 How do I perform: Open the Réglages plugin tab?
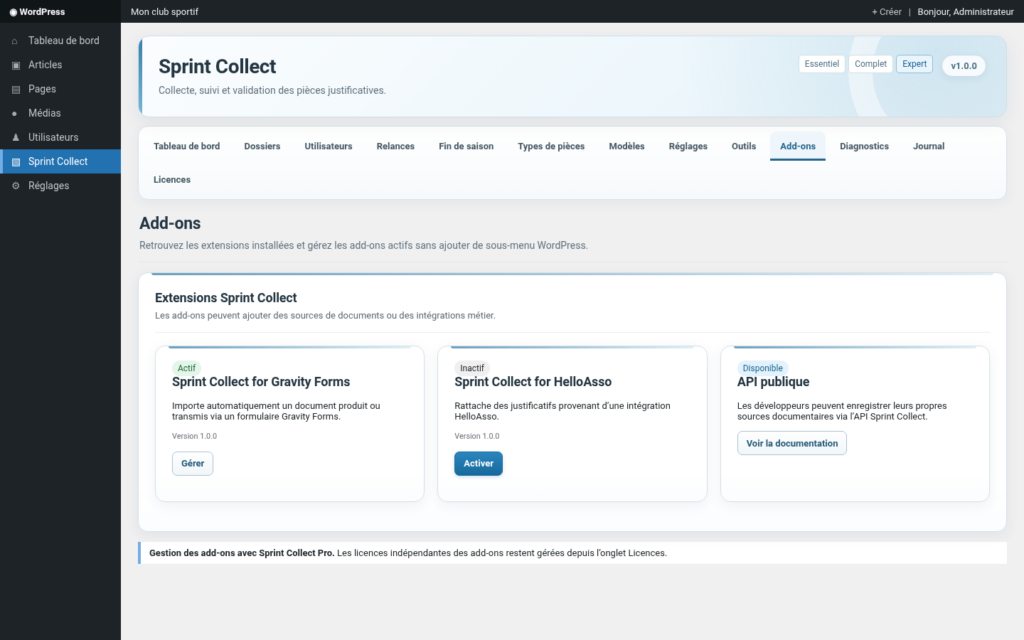(x=688, y=146)
